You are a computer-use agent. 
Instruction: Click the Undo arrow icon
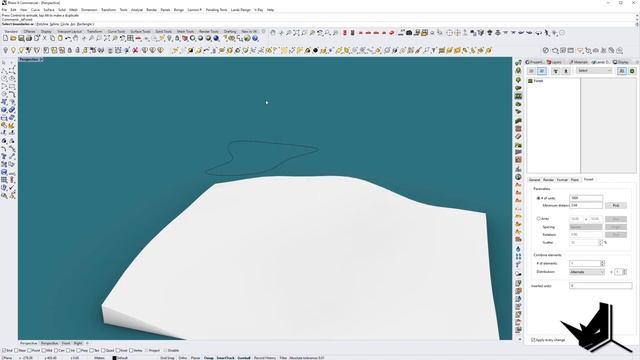point(68,38)
